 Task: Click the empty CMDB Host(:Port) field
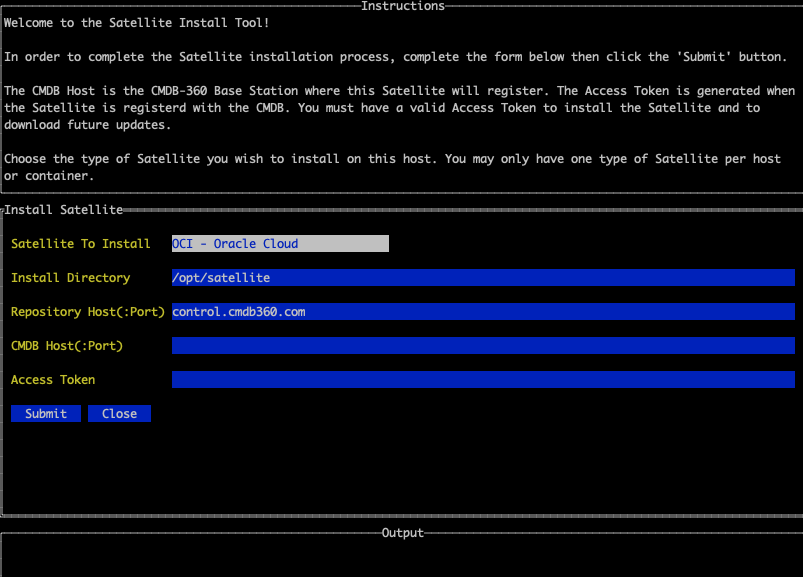483,346
